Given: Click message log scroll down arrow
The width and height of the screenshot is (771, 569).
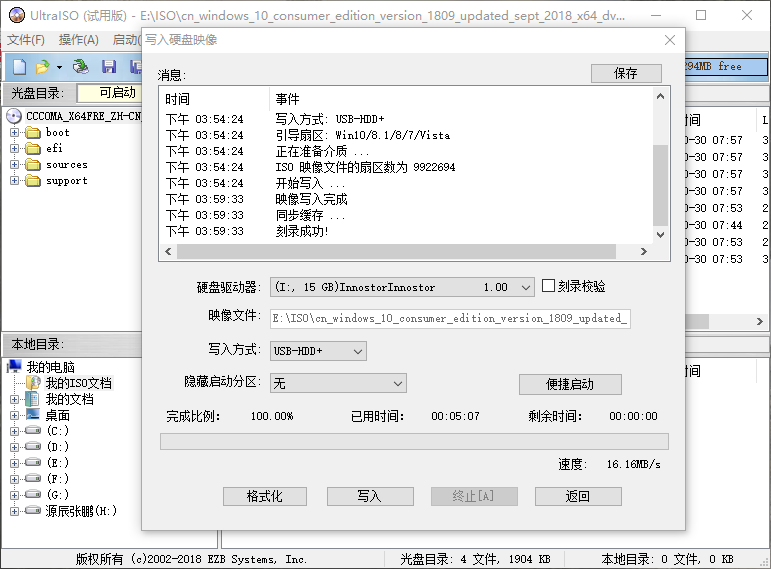Looking at the screenshot, I should tap(660, 235).
